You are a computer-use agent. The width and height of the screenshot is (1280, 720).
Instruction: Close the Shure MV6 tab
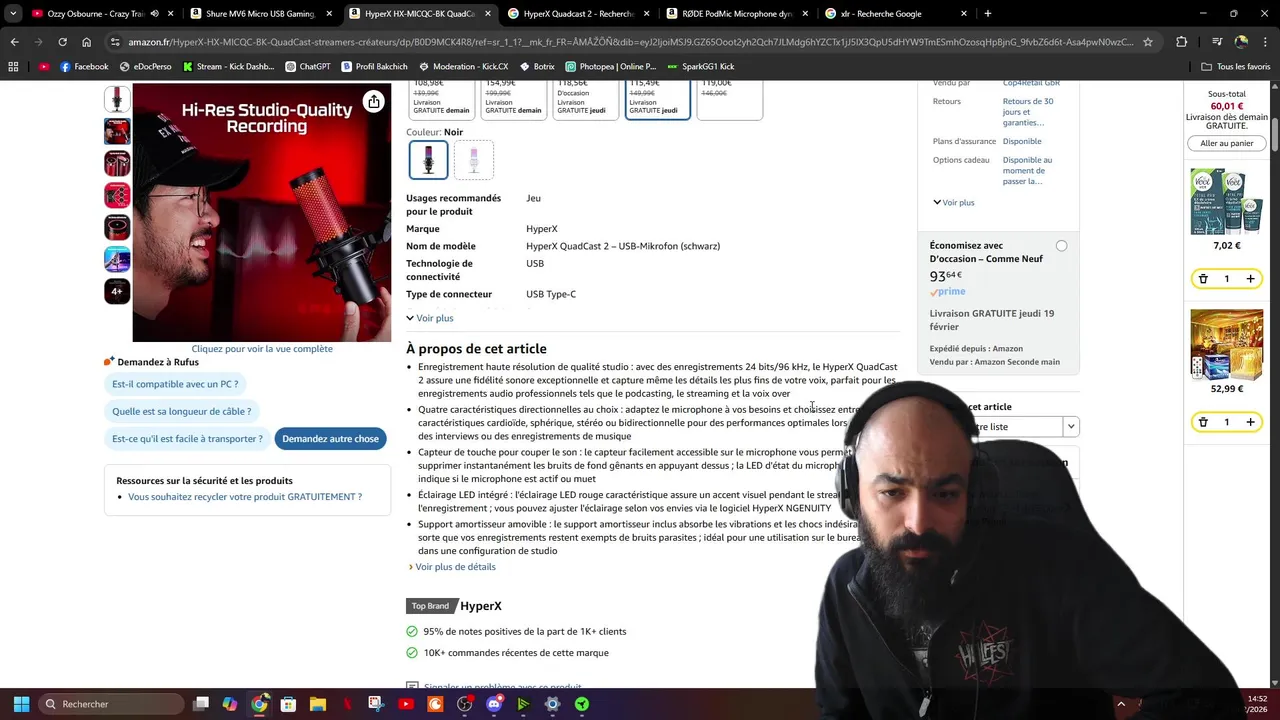(x=329, y=14)
